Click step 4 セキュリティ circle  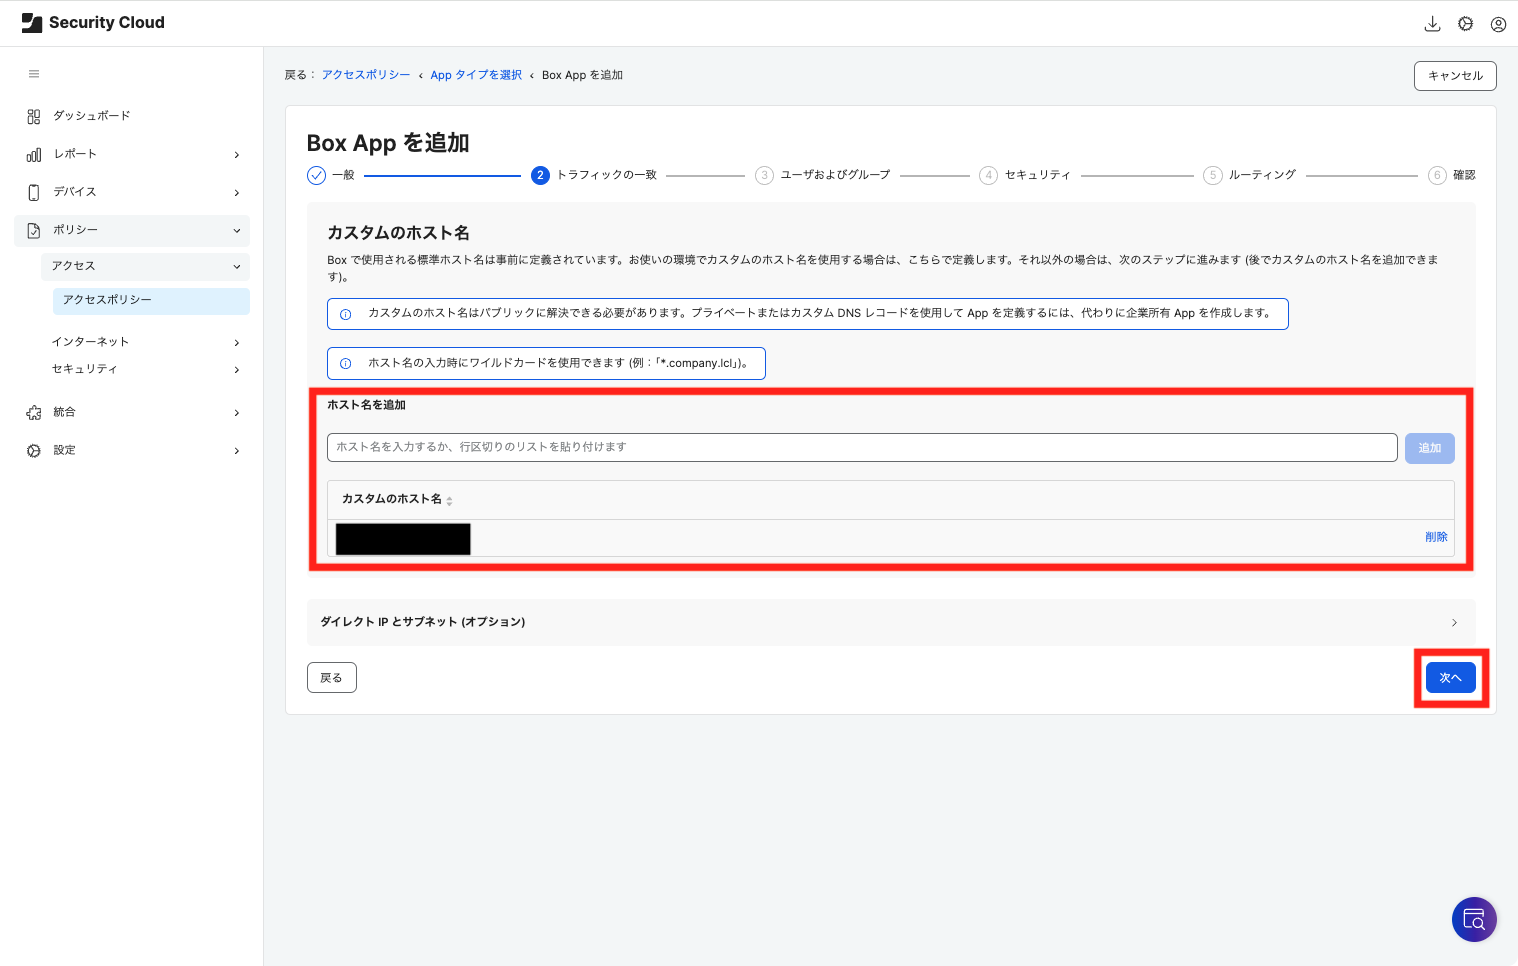coord(988,175)
